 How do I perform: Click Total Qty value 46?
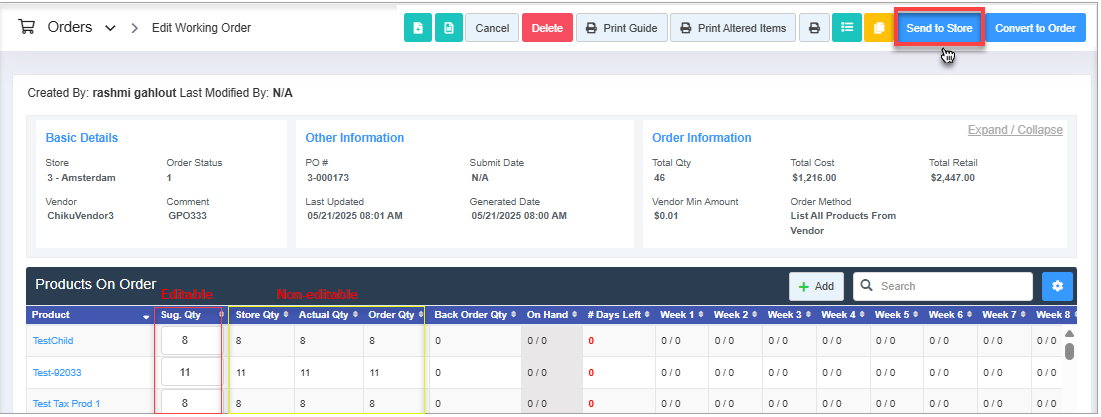[x=659, y=178]
